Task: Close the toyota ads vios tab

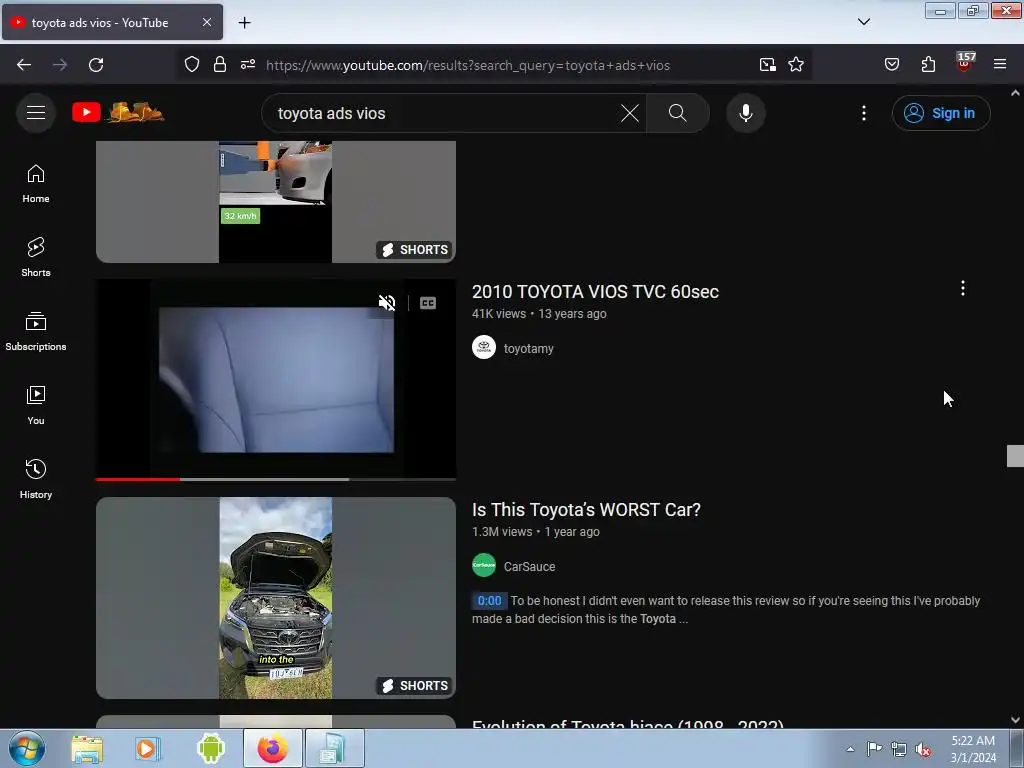Action: [x=207, y=22]
